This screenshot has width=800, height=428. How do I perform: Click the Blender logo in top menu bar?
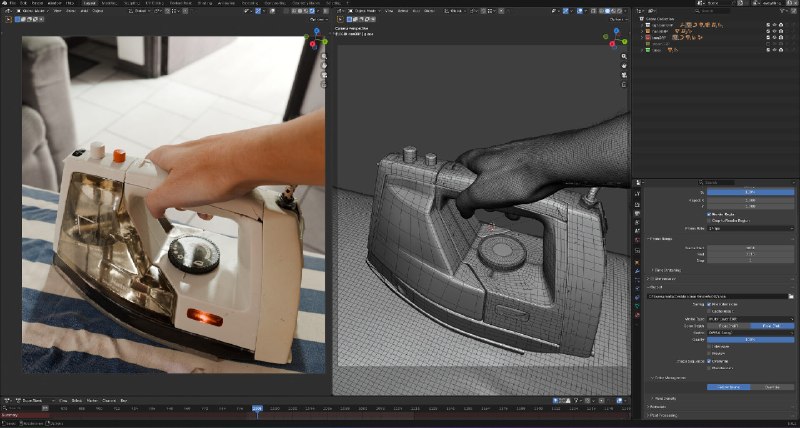point(4,3)
